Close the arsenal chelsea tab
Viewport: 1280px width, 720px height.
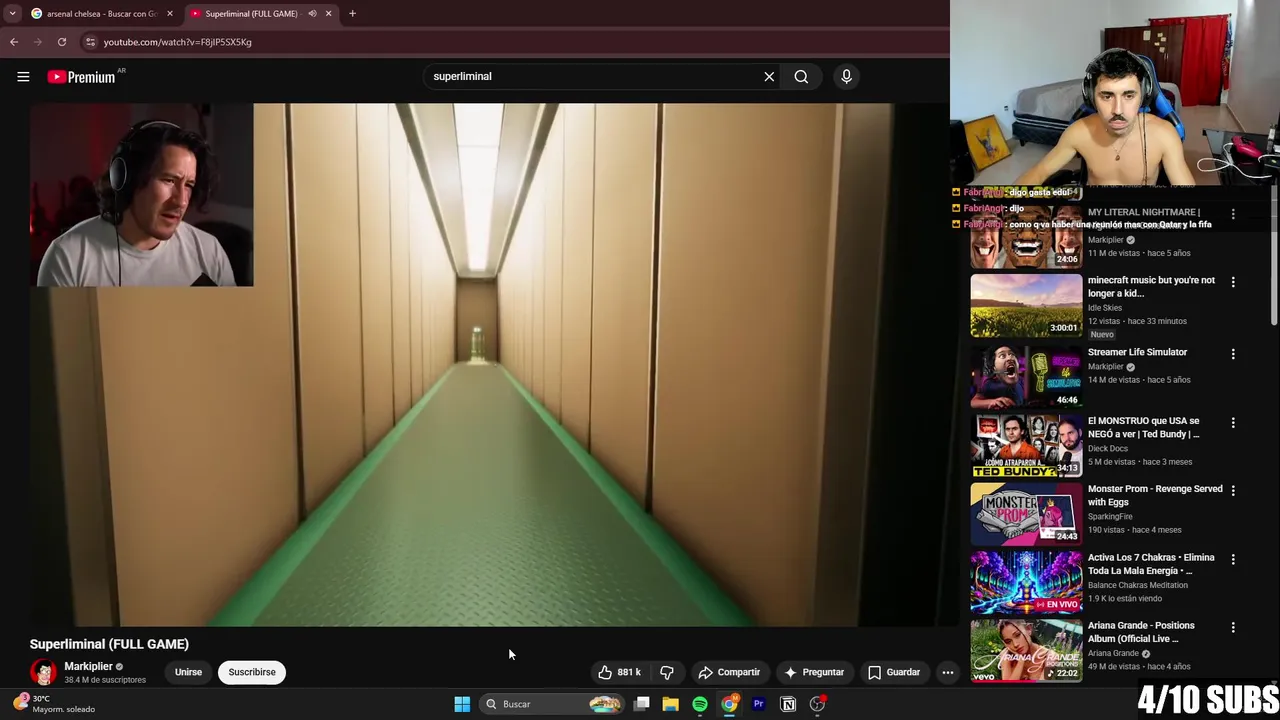[x=169, y=14]
